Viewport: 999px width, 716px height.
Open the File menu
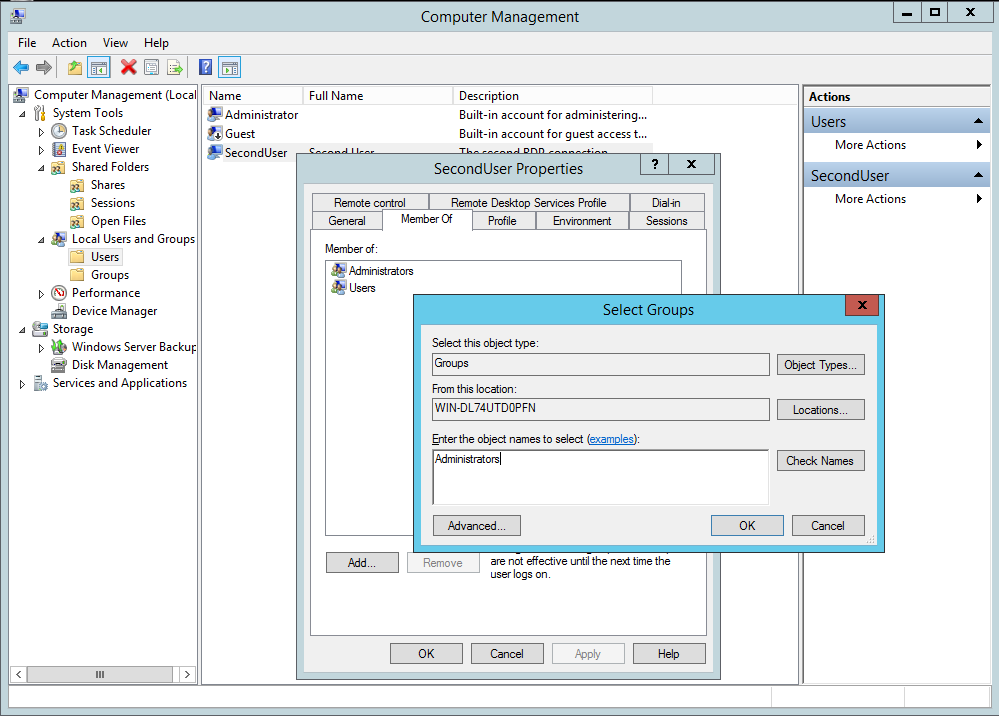click(27, 43)
